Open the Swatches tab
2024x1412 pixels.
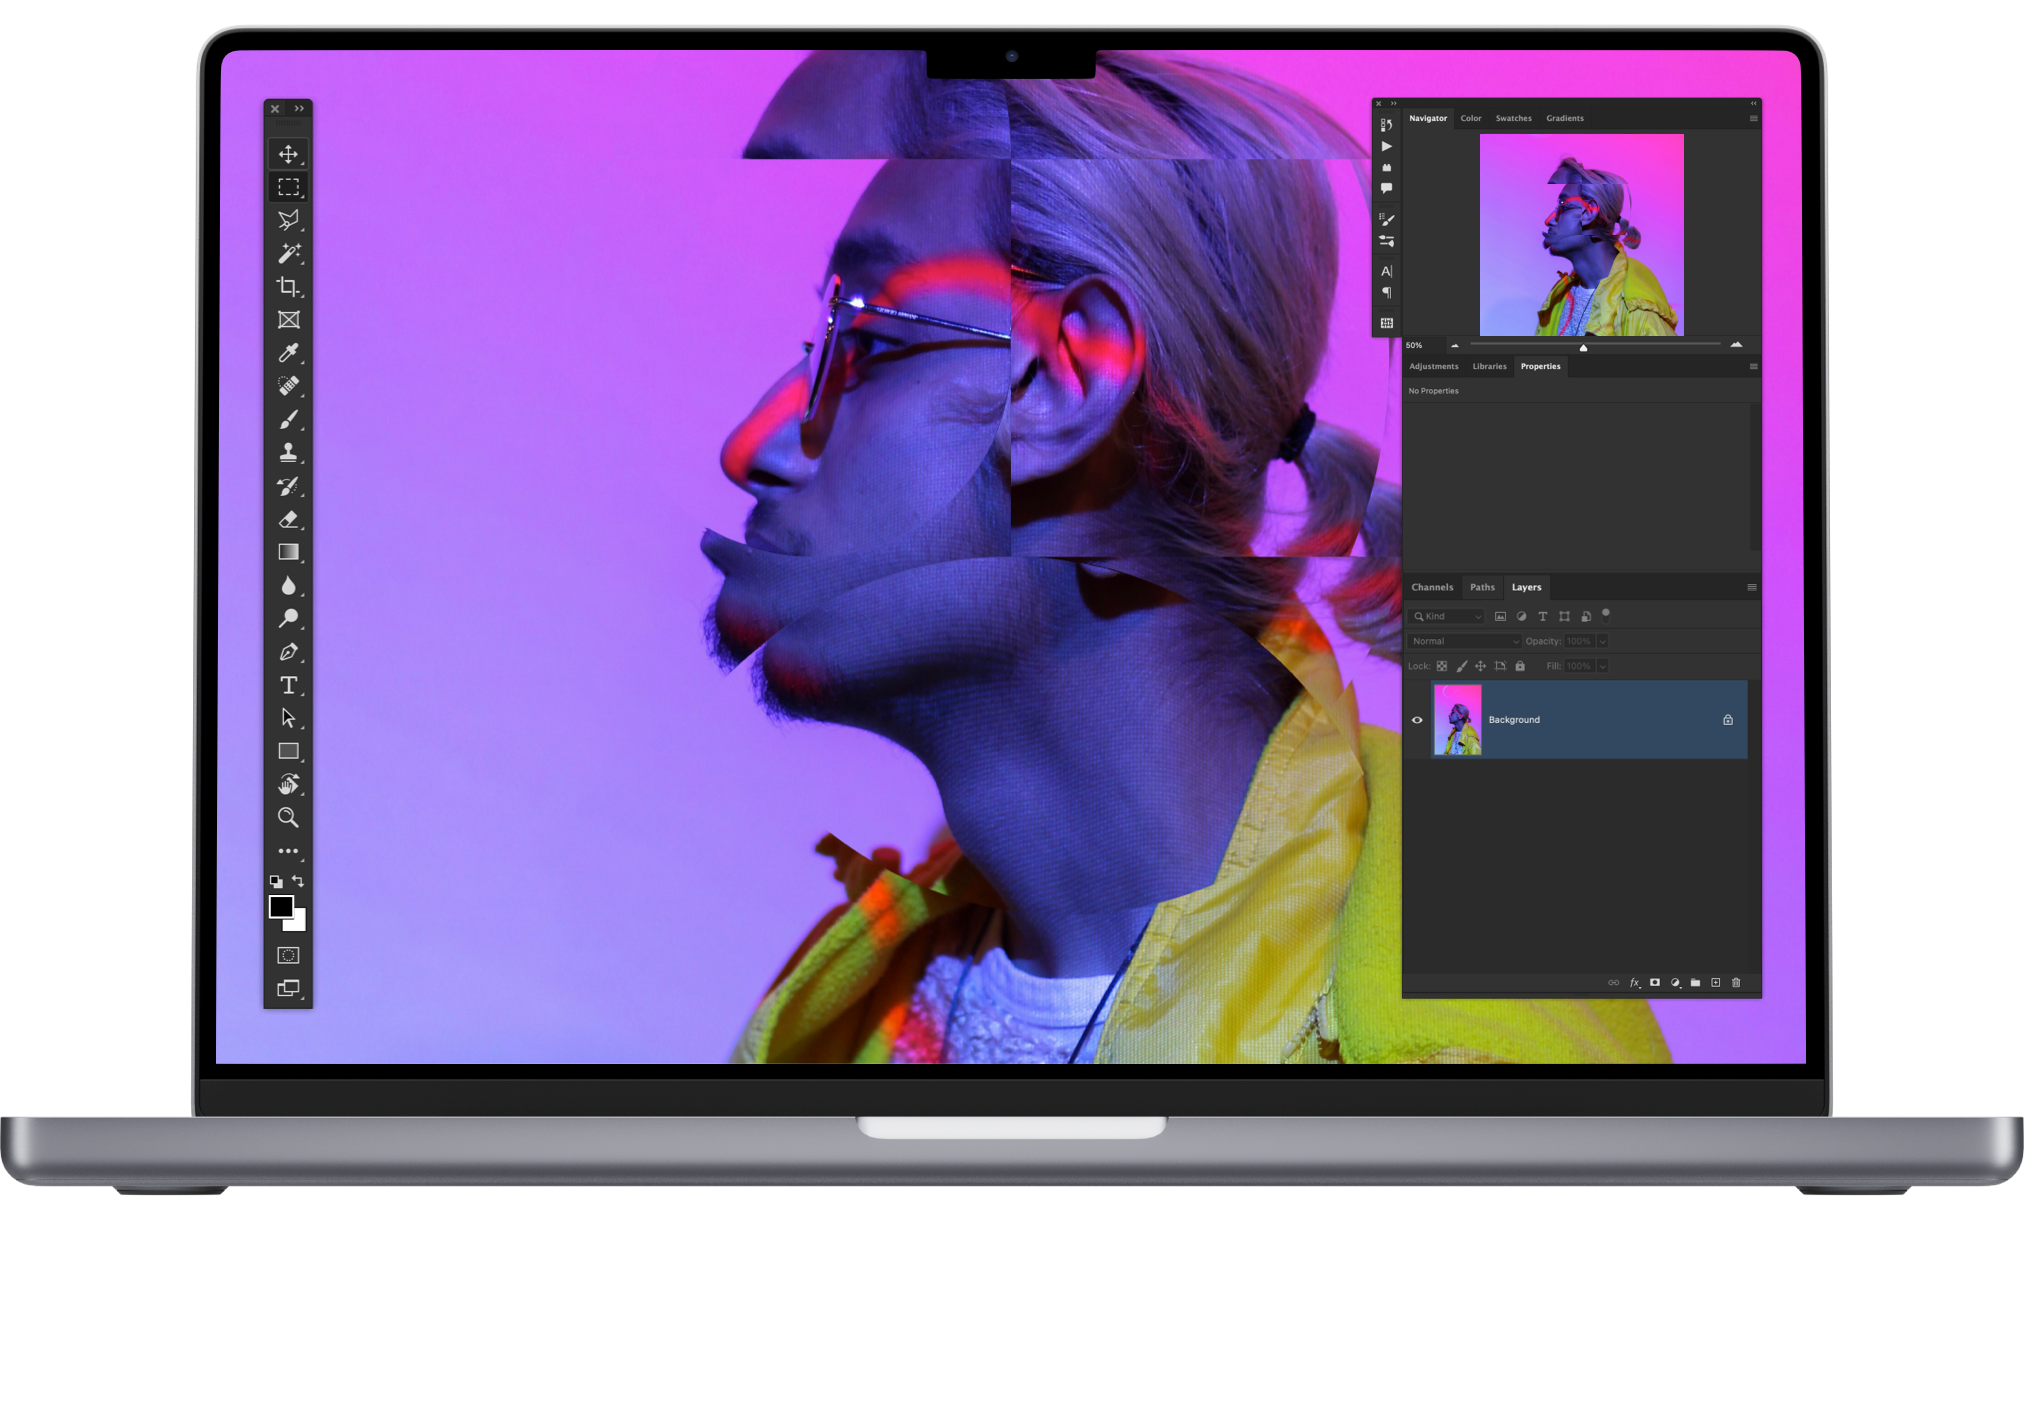click(x=1513, y=118)
